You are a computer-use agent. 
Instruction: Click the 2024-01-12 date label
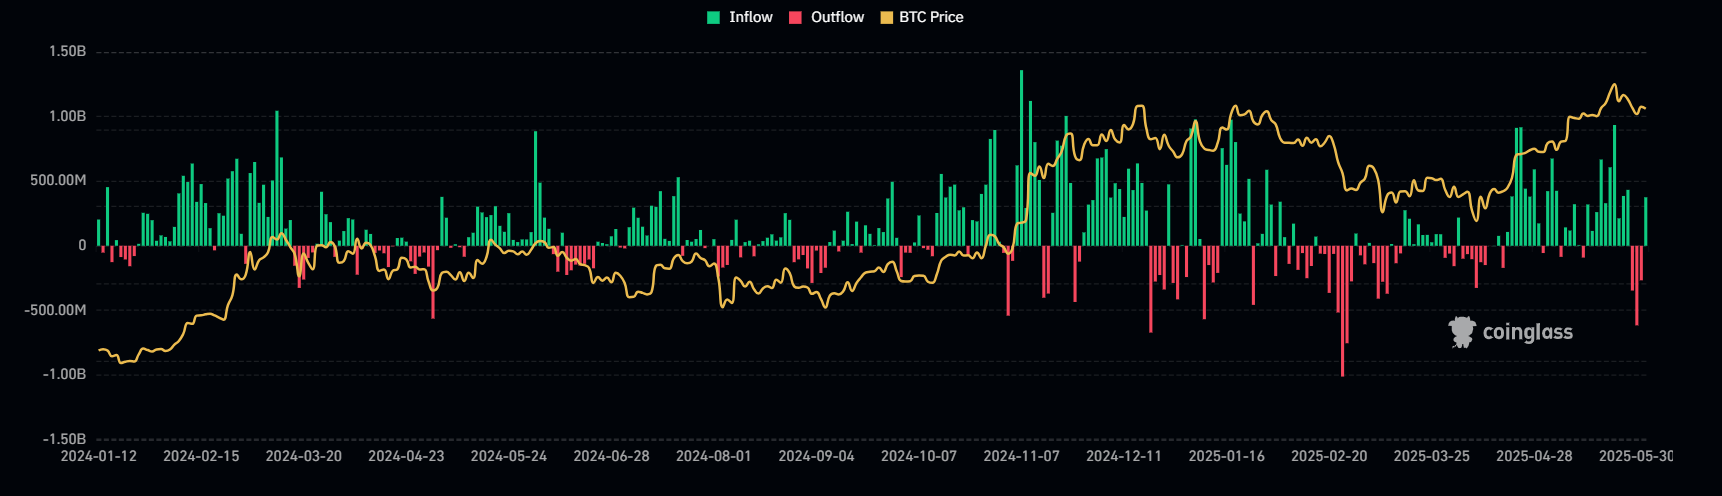point(99,456)
